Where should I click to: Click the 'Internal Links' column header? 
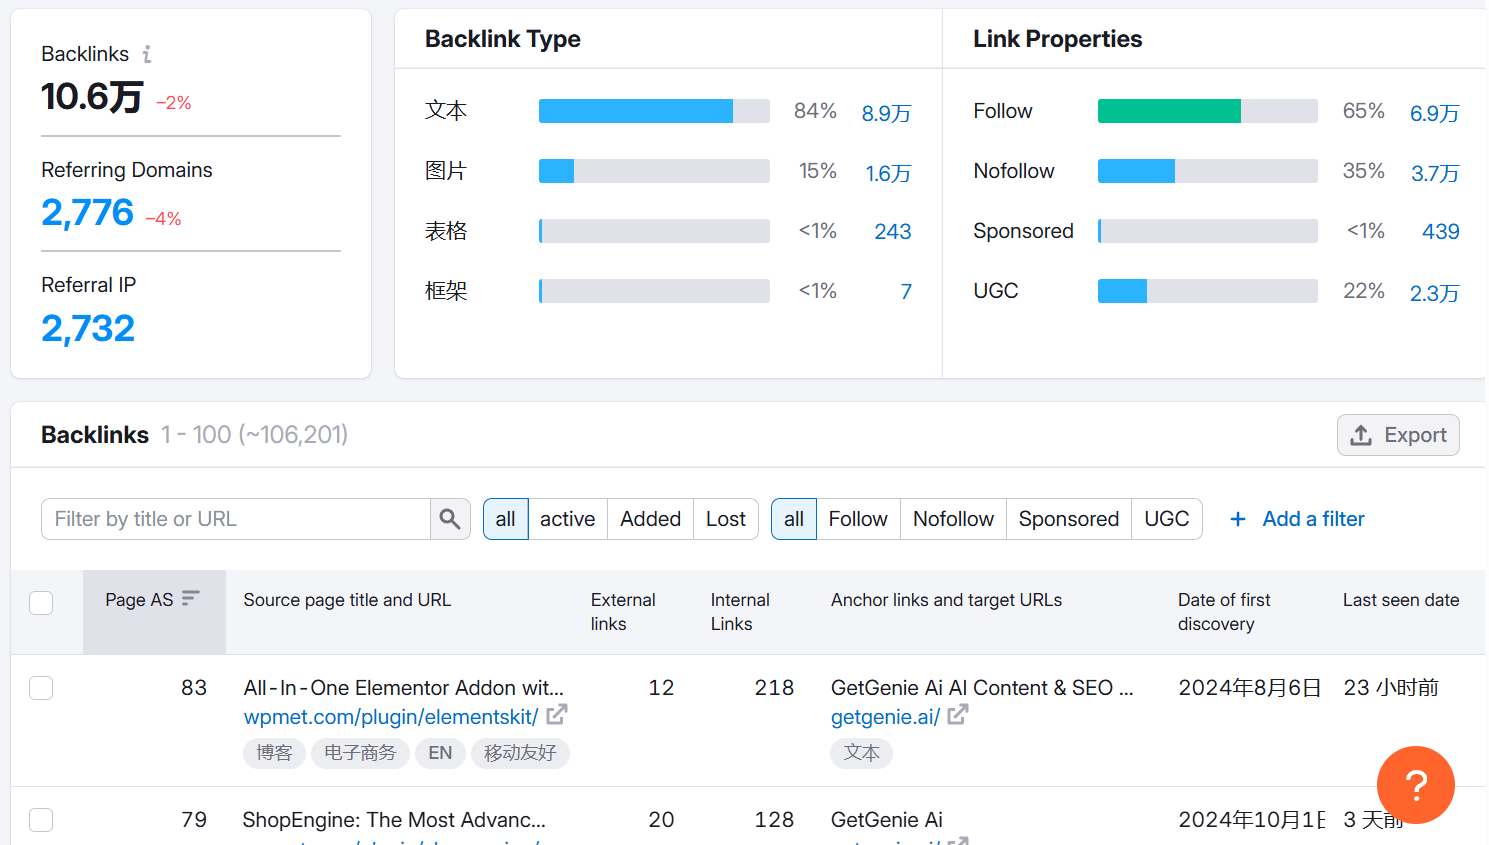click(740, 612)
